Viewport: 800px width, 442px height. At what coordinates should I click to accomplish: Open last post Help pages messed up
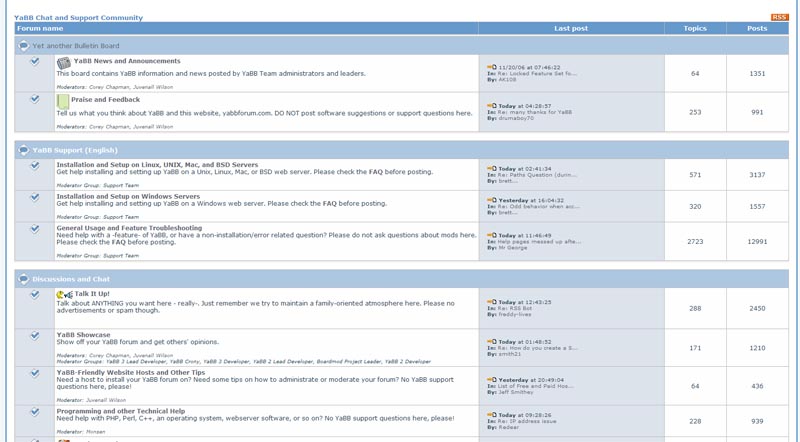[x=539, y=241]
